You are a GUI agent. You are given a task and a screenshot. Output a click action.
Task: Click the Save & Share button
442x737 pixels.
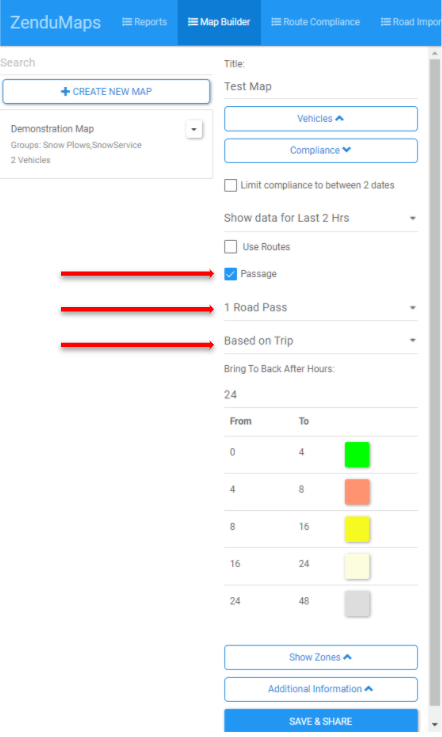[321, 721]
